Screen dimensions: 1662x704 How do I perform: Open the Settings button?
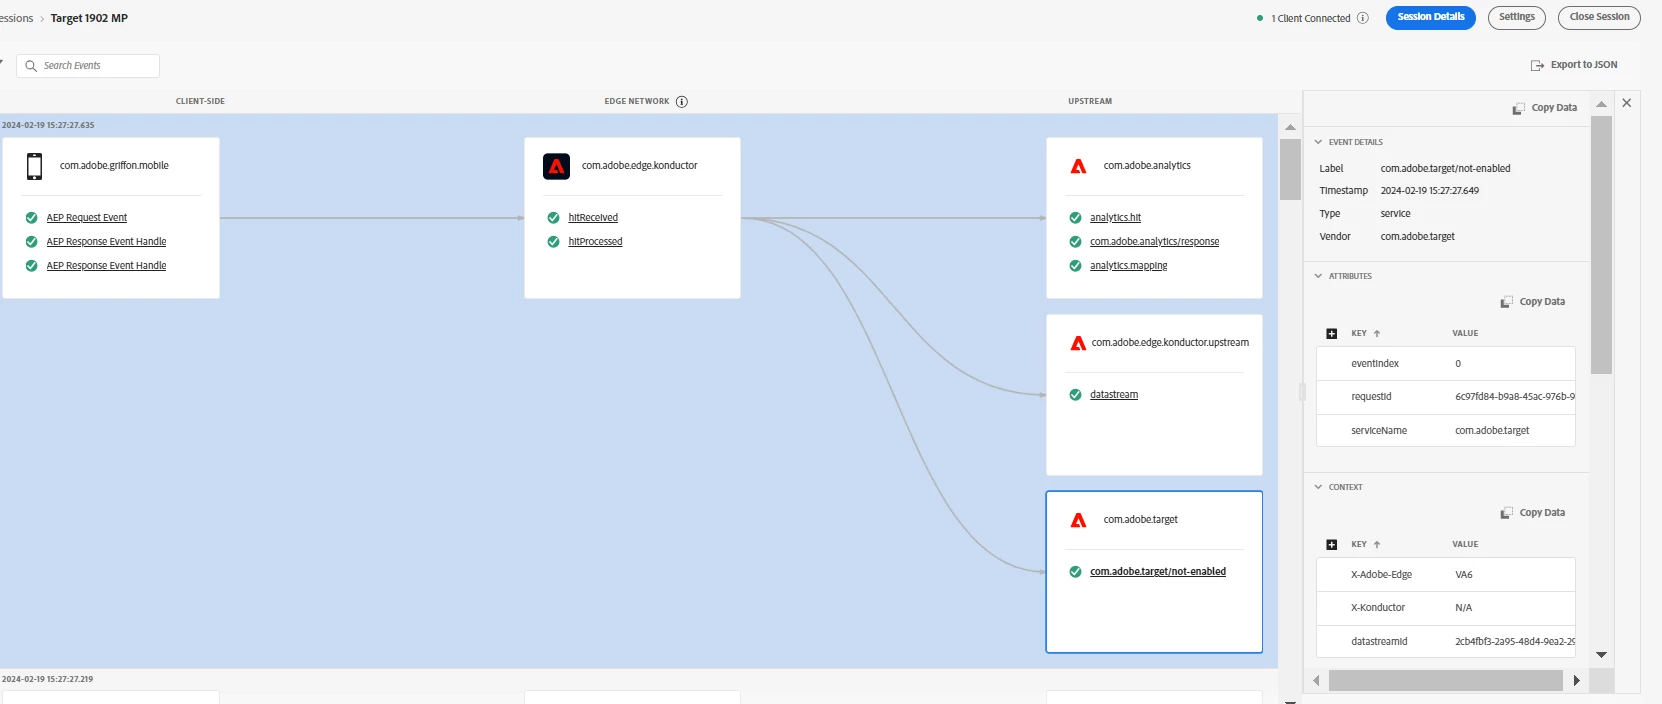1516,18
